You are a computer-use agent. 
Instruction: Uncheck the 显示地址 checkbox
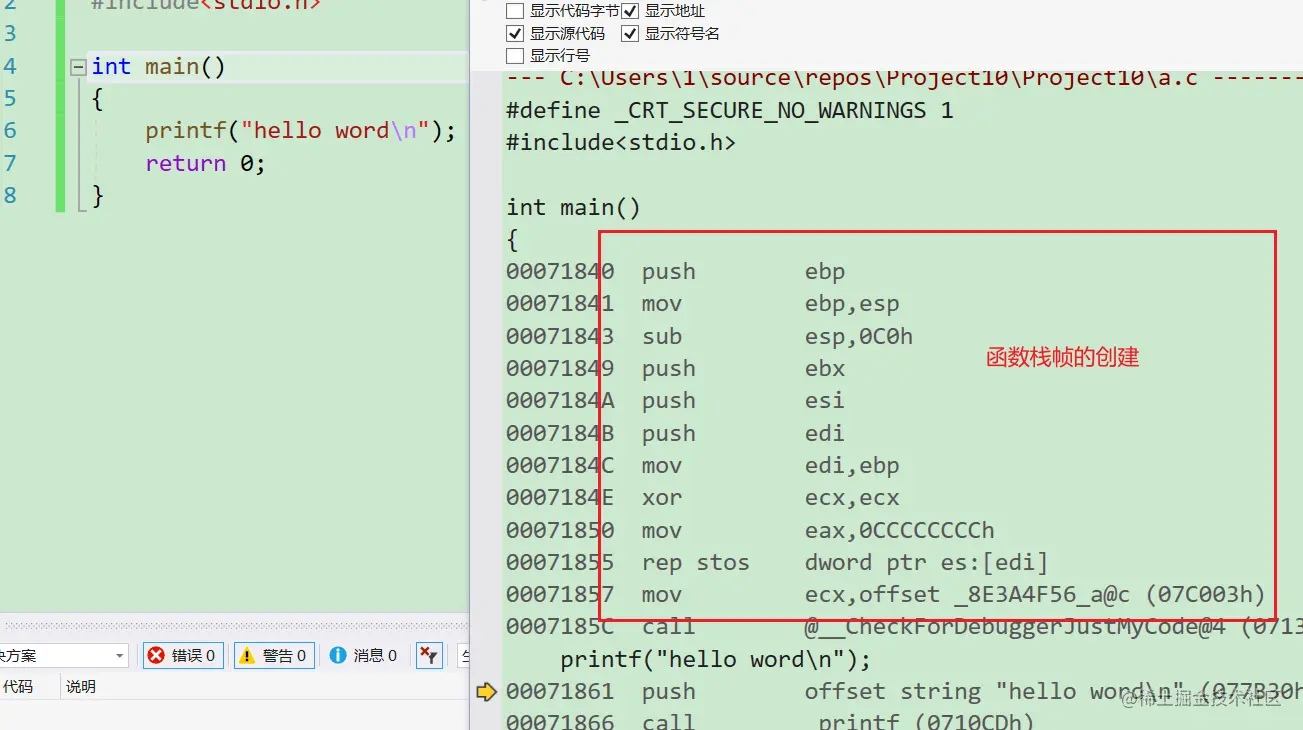(x=630, y=11)
